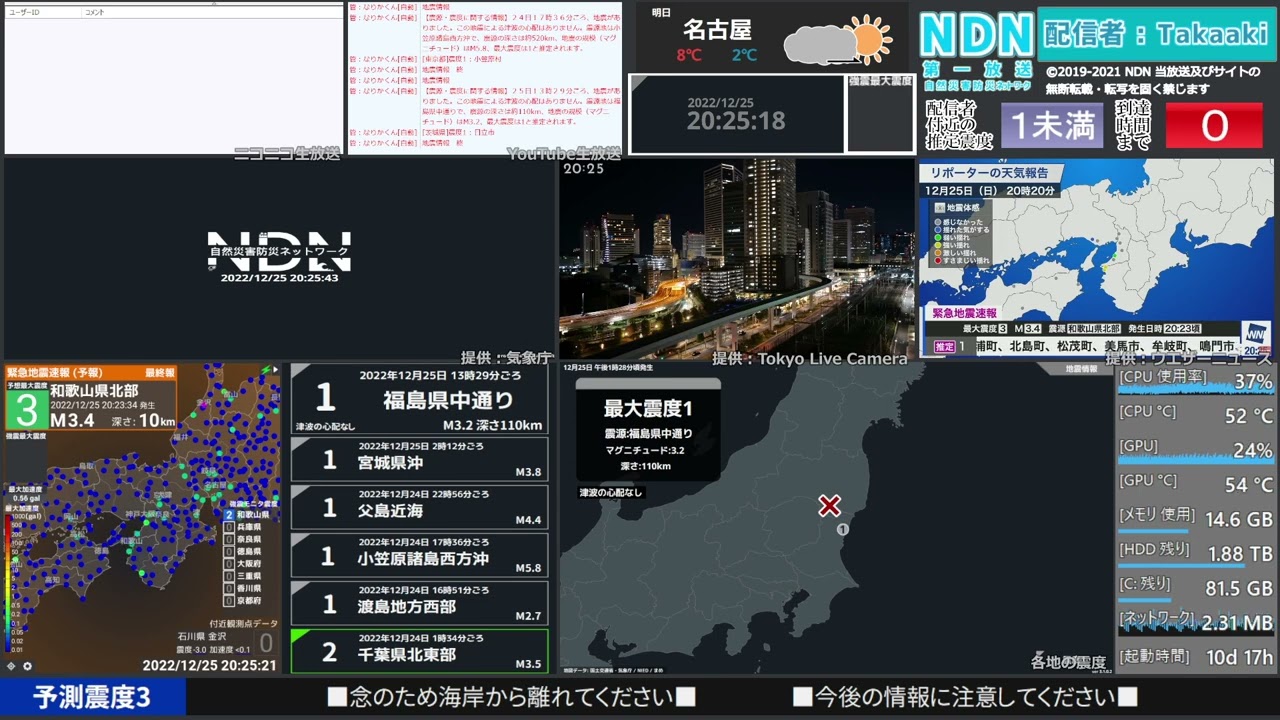This screenshot has height=720, width=1280.
Task: Click the 地震情報 tab above the epicenter map
Action: tap(1081, 369)
